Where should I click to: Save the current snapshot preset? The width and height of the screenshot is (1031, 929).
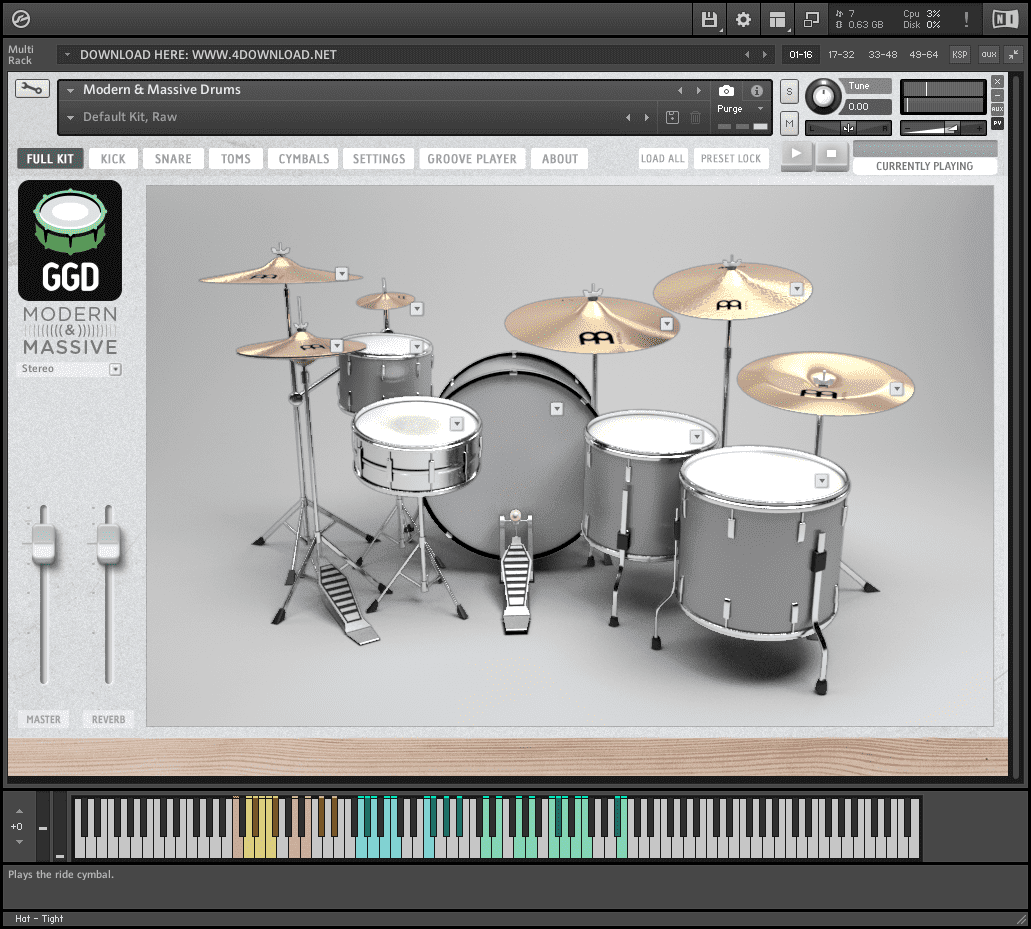click(x=672, y=118)
